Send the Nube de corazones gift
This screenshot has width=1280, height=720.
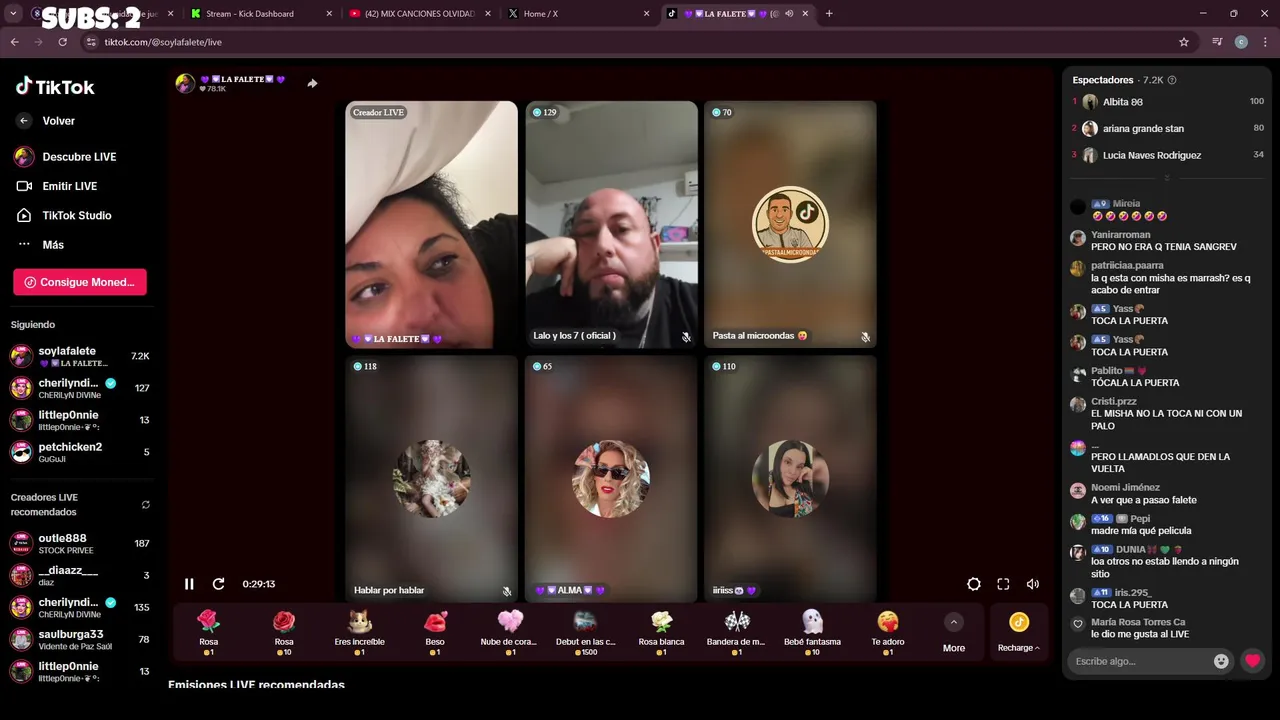click(510, 633)
